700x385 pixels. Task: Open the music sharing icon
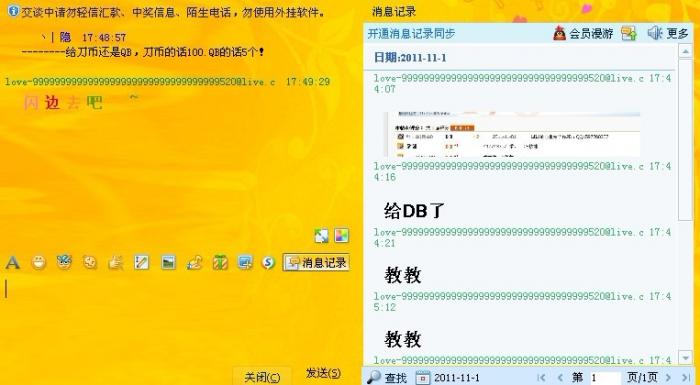(194, 263)
